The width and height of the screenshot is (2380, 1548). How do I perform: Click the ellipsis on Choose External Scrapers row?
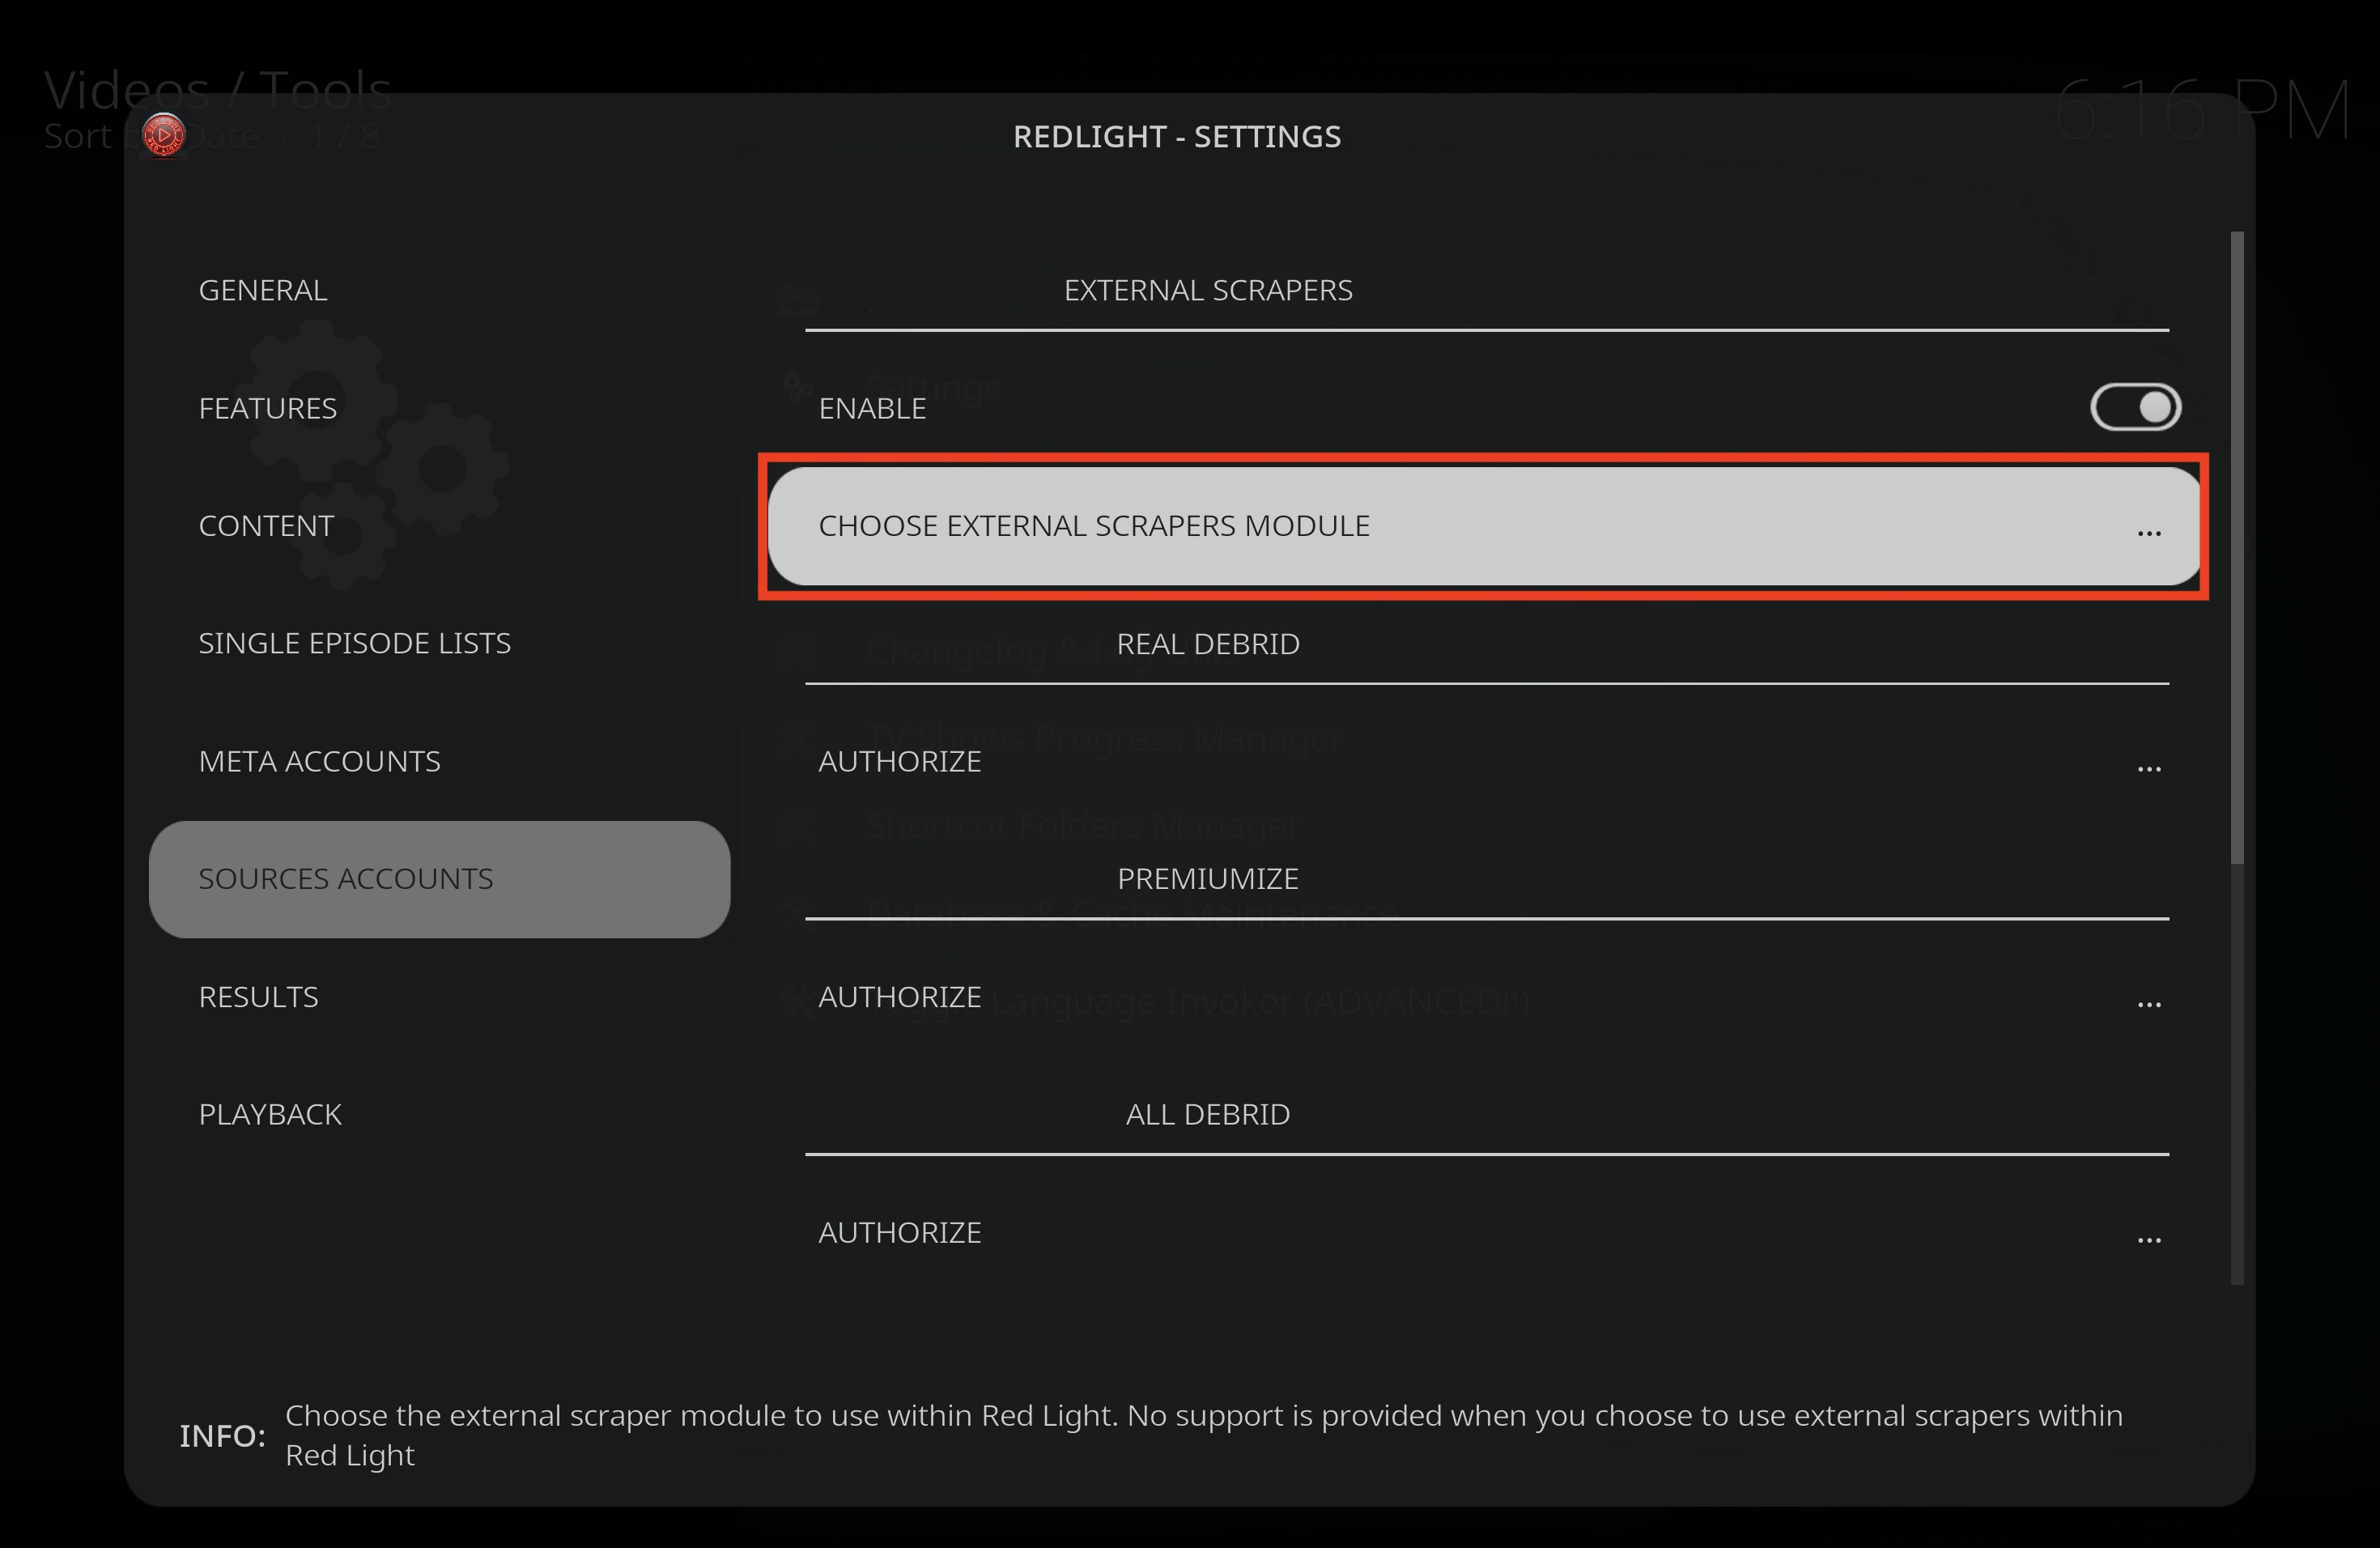tap(2149, 534)
